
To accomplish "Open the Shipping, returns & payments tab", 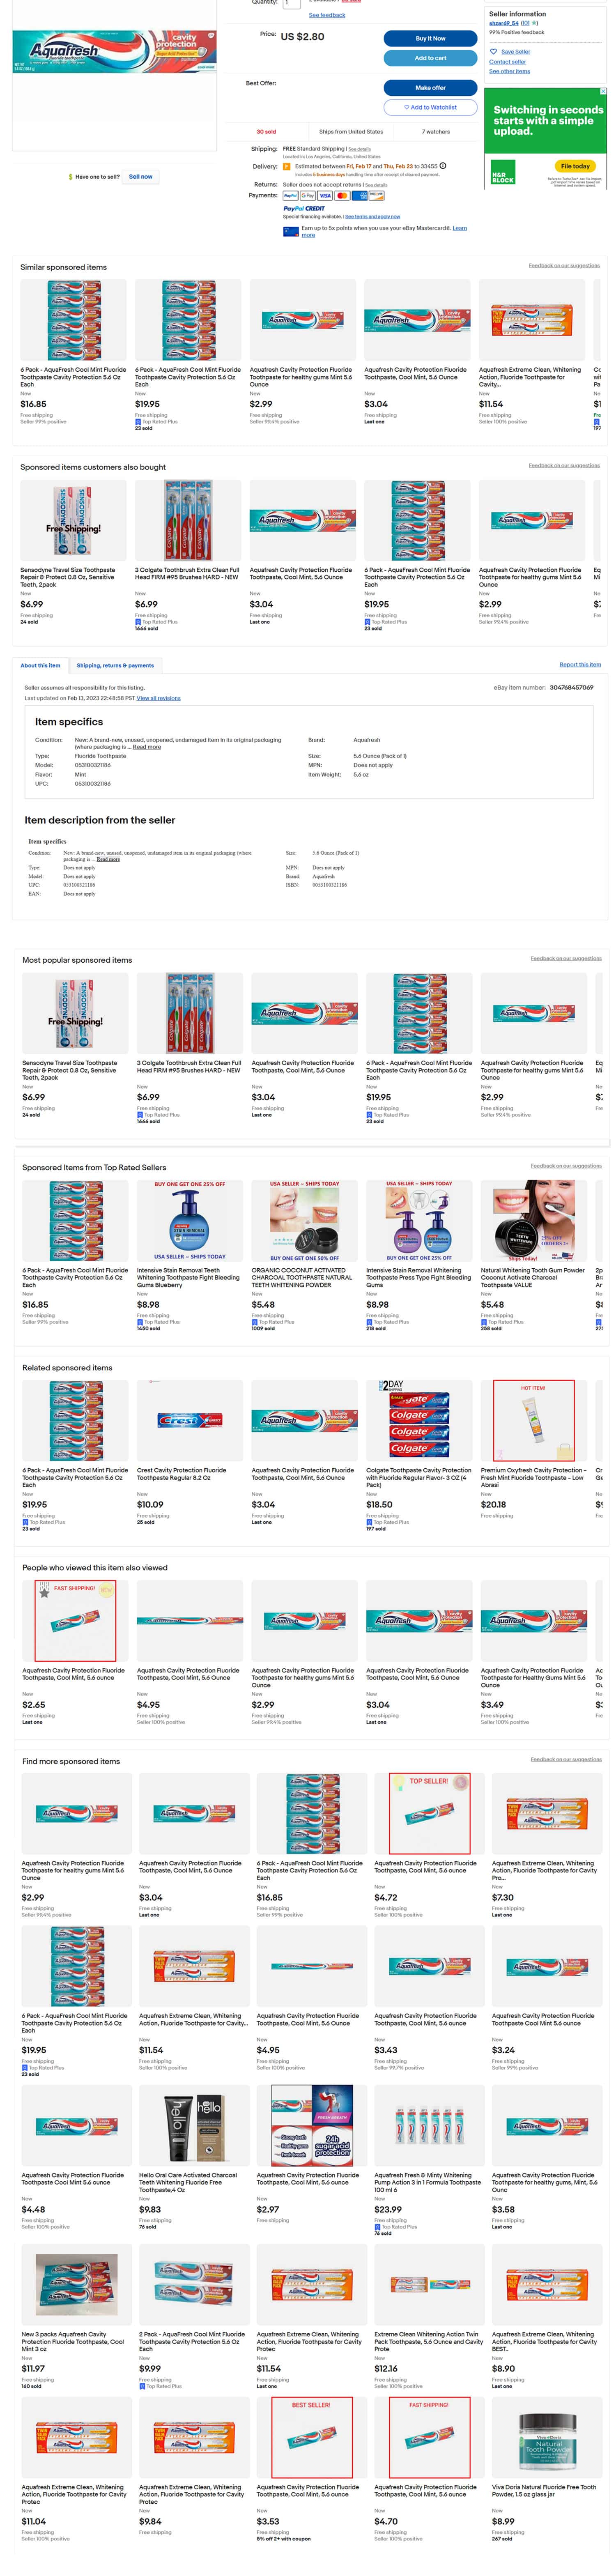I will pos(115,665).
